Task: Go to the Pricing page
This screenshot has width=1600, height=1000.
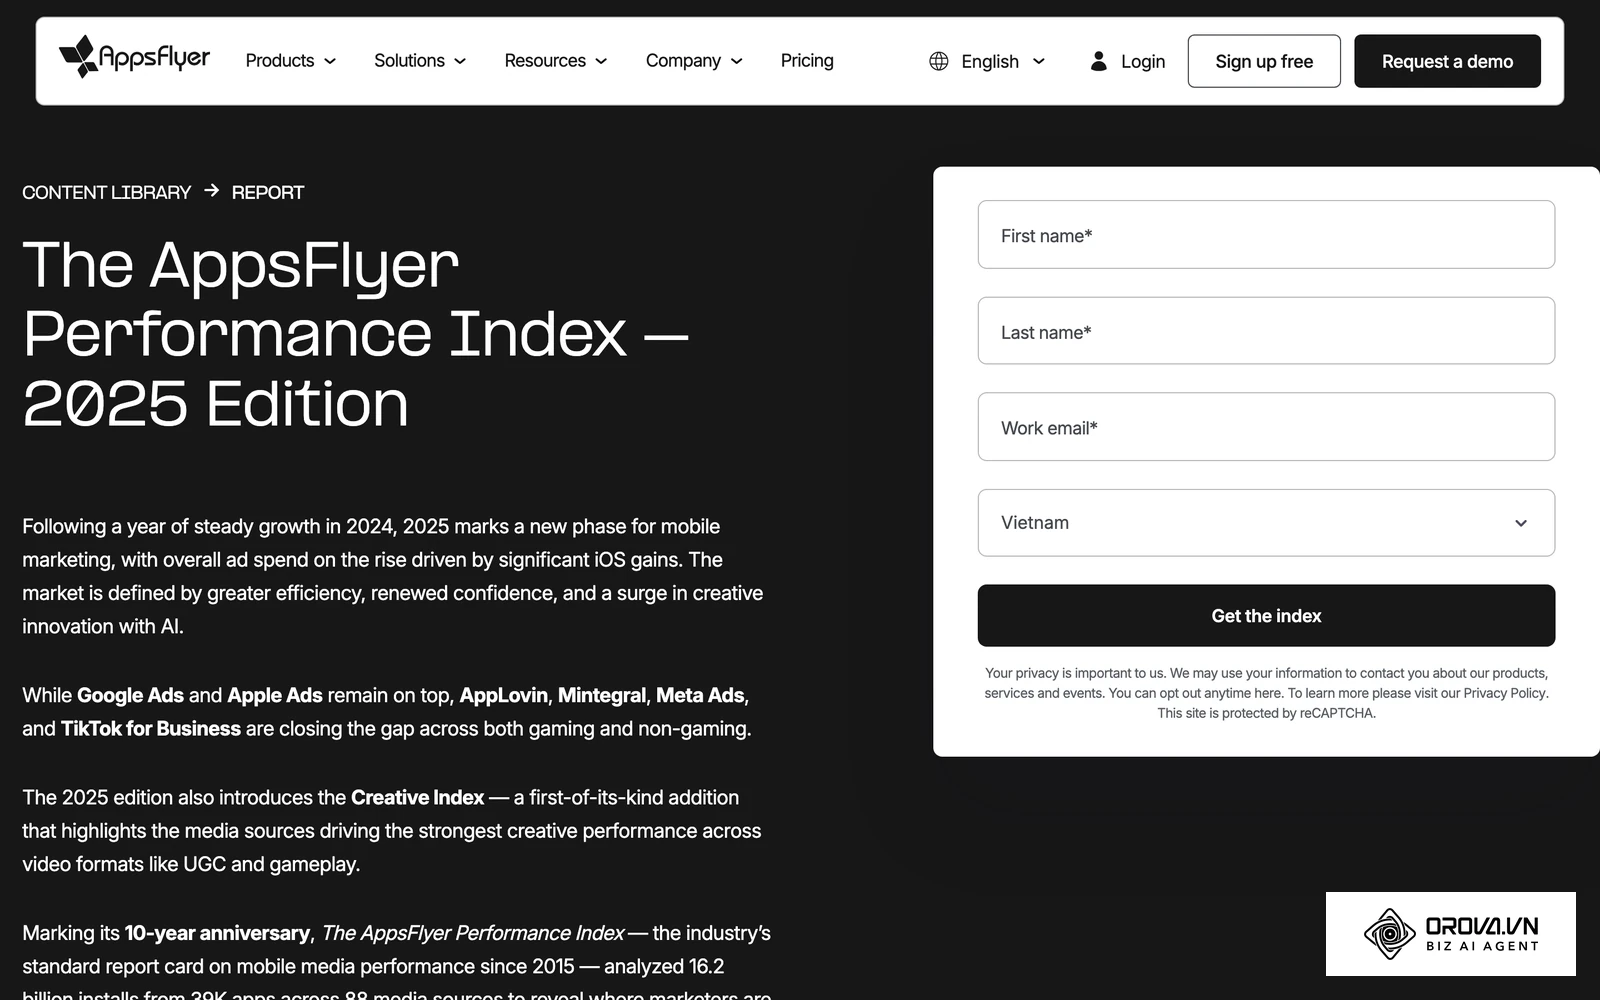Action: 807,61
